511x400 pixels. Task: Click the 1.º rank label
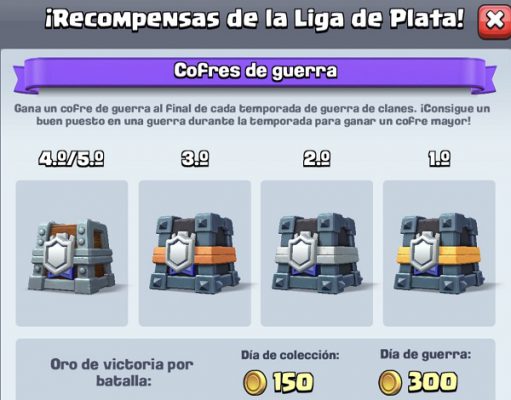(439, 158)
